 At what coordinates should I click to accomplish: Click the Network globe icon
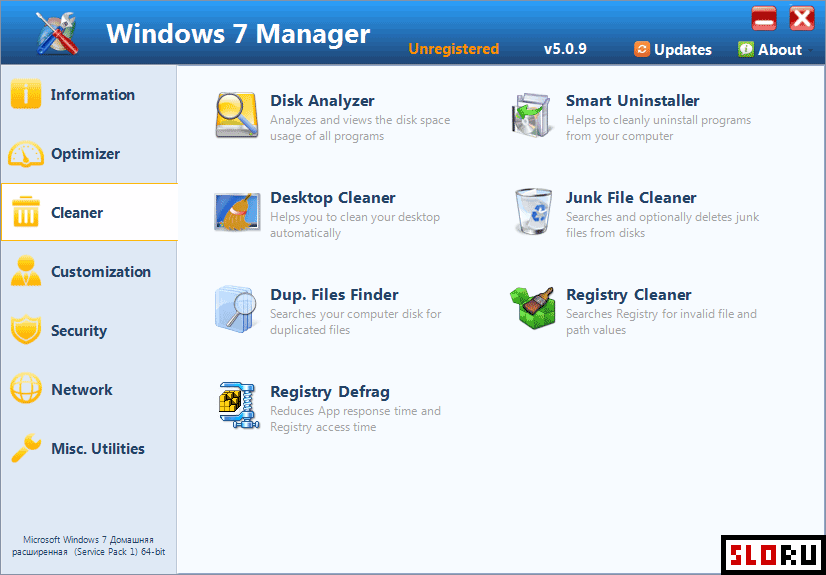click(25, 389)
